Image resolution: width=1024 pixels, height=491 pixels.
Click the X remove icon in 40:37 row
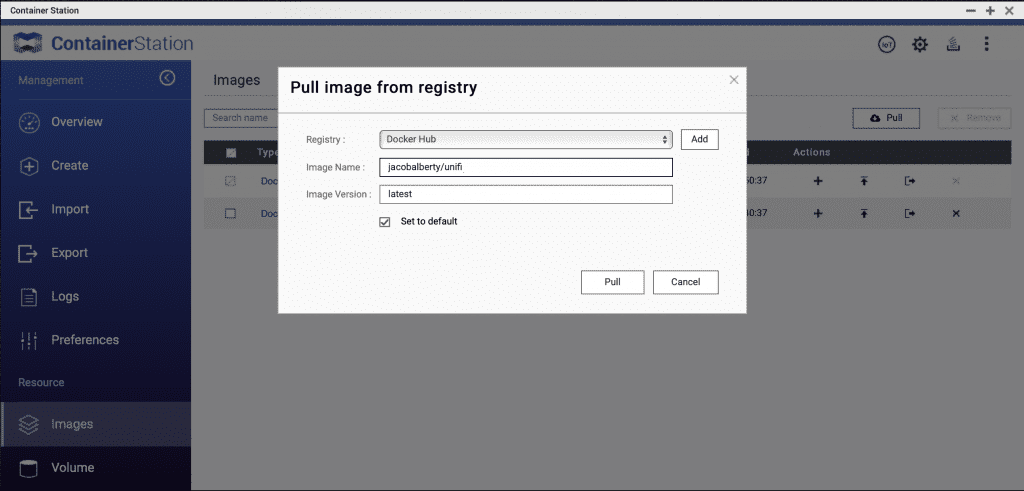(x=956, y=214)
